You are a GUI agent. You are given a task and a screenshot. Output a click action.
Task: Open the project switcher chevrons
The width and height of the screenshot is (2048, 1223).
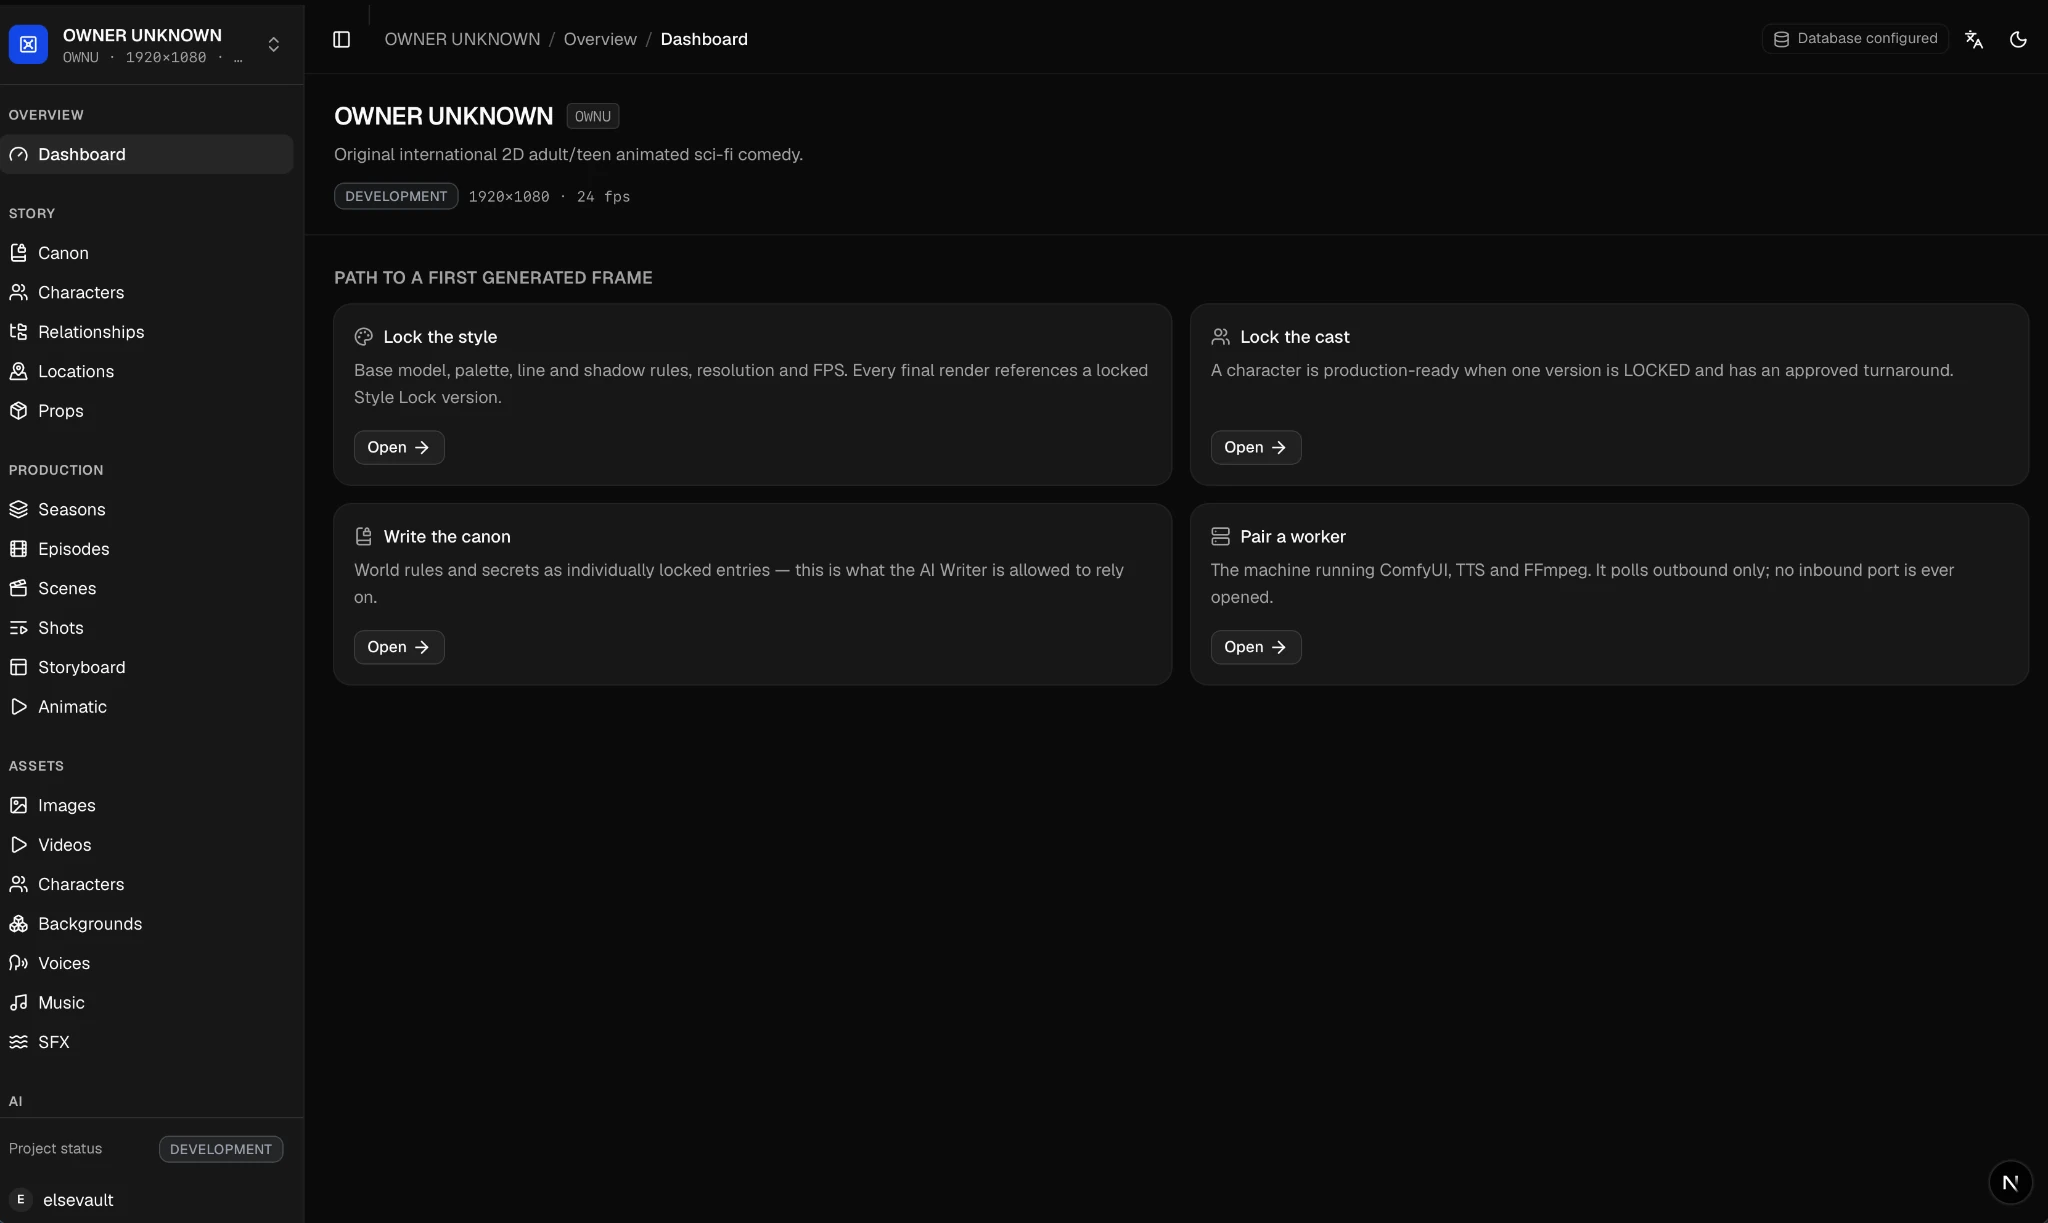point(274,45)
